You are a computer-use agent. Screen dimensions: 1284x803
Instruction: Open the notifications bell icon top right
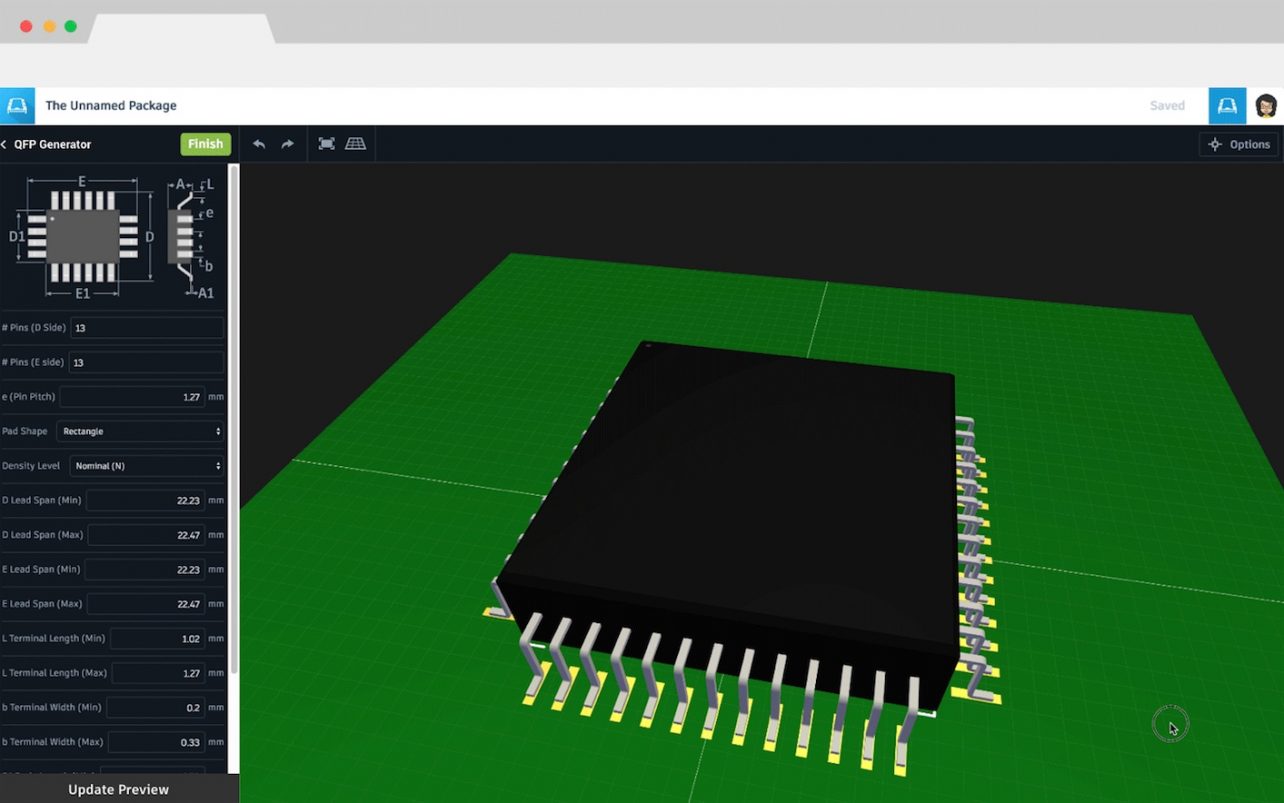click(1227, 105)
